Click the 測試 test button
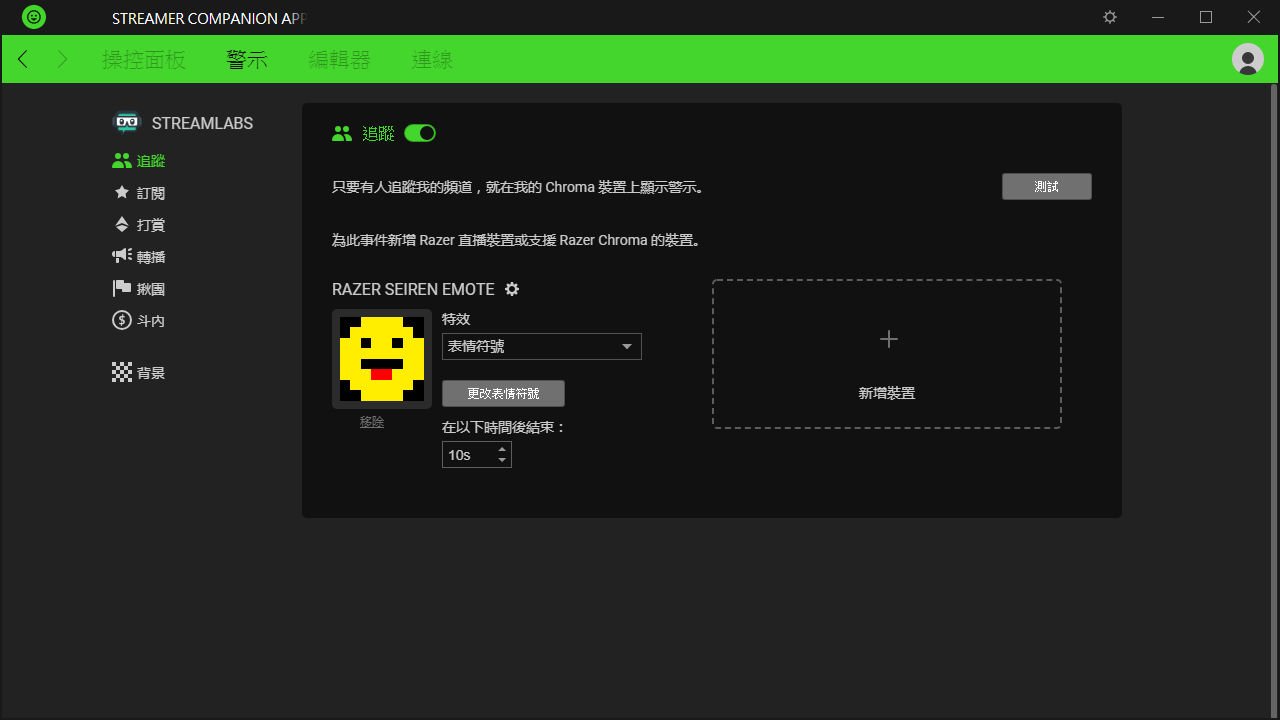The image size is (1280, 720). [x=1047, y=187]
